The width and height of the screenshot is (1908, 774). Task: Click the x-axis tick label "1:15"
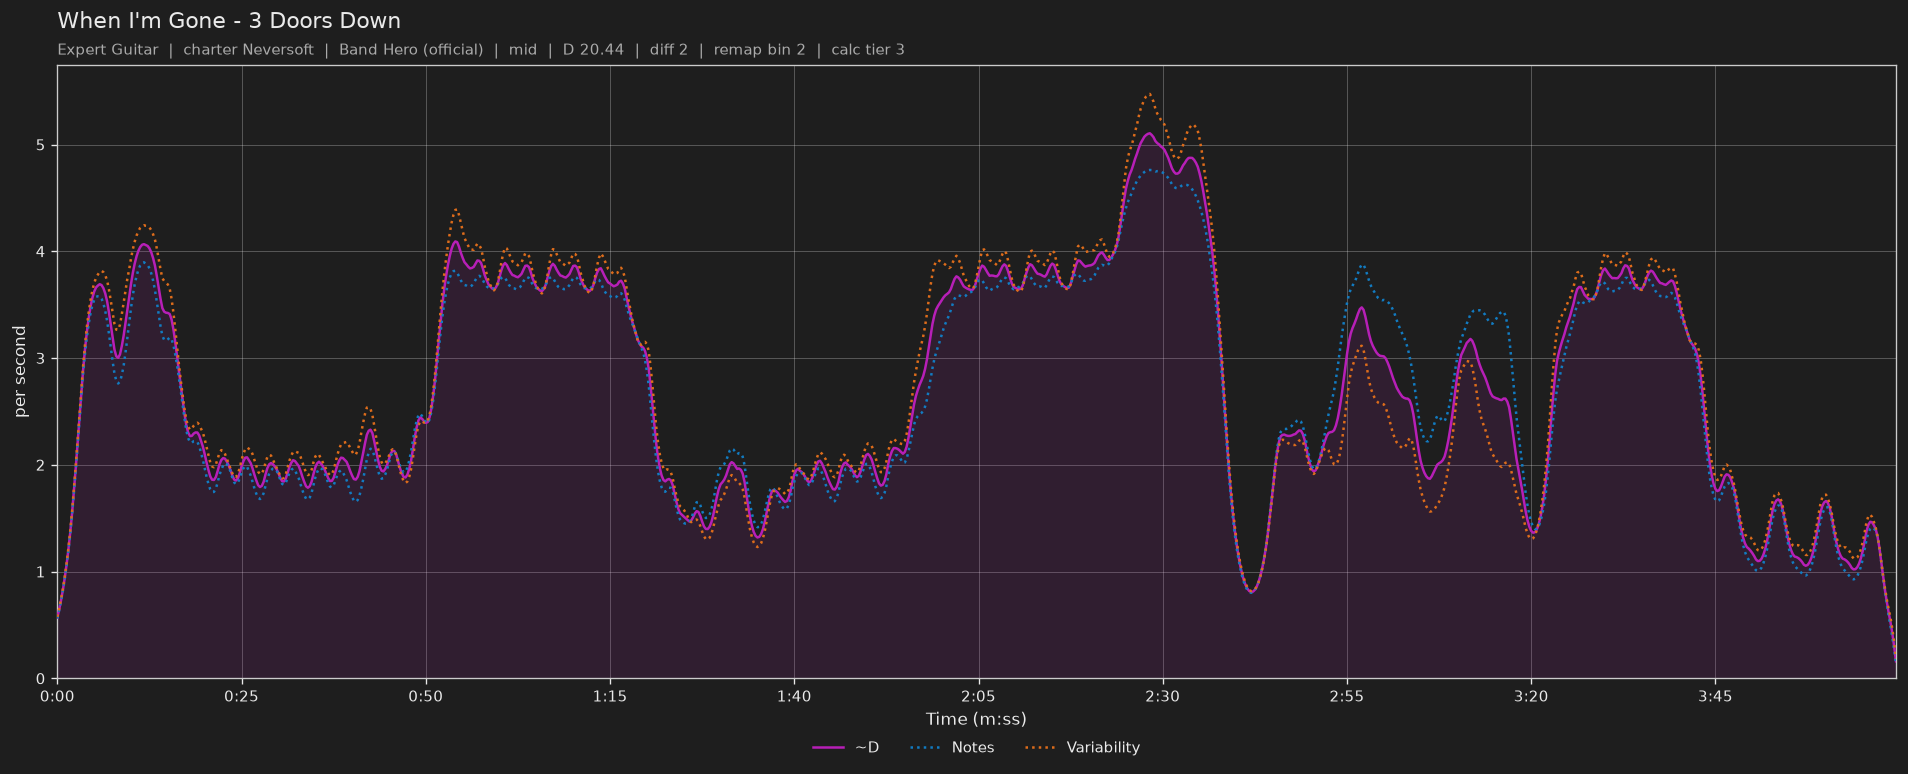(610, 696)
